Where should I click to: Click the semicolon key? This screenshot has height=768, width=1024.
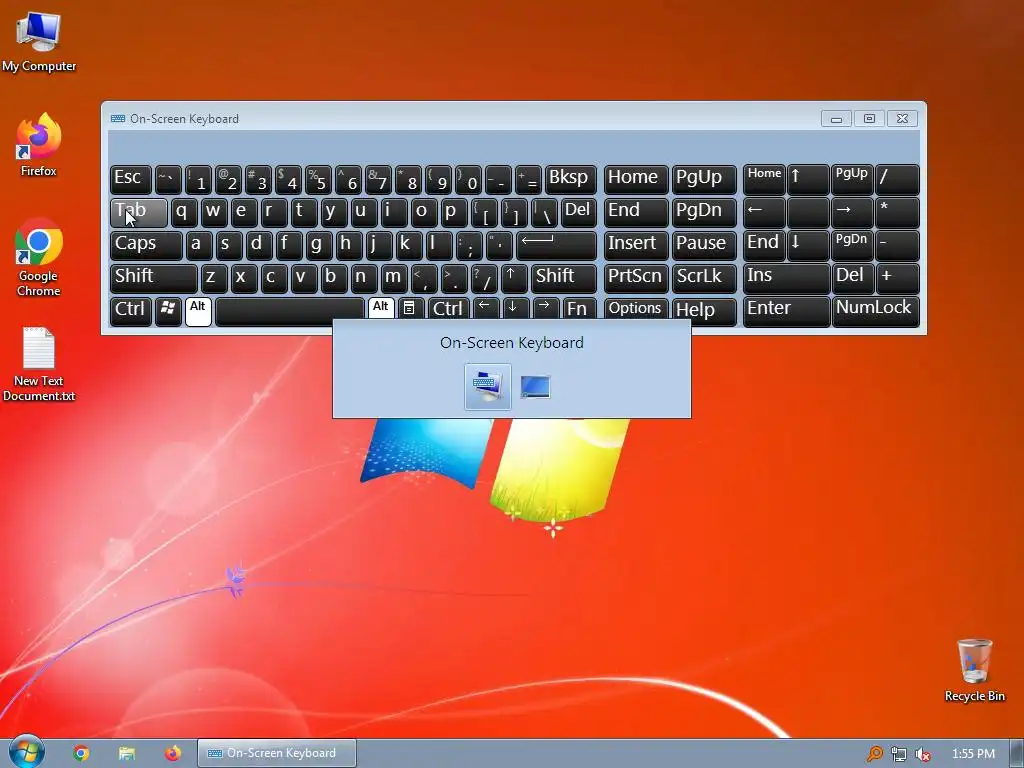[x=469, y=245]
